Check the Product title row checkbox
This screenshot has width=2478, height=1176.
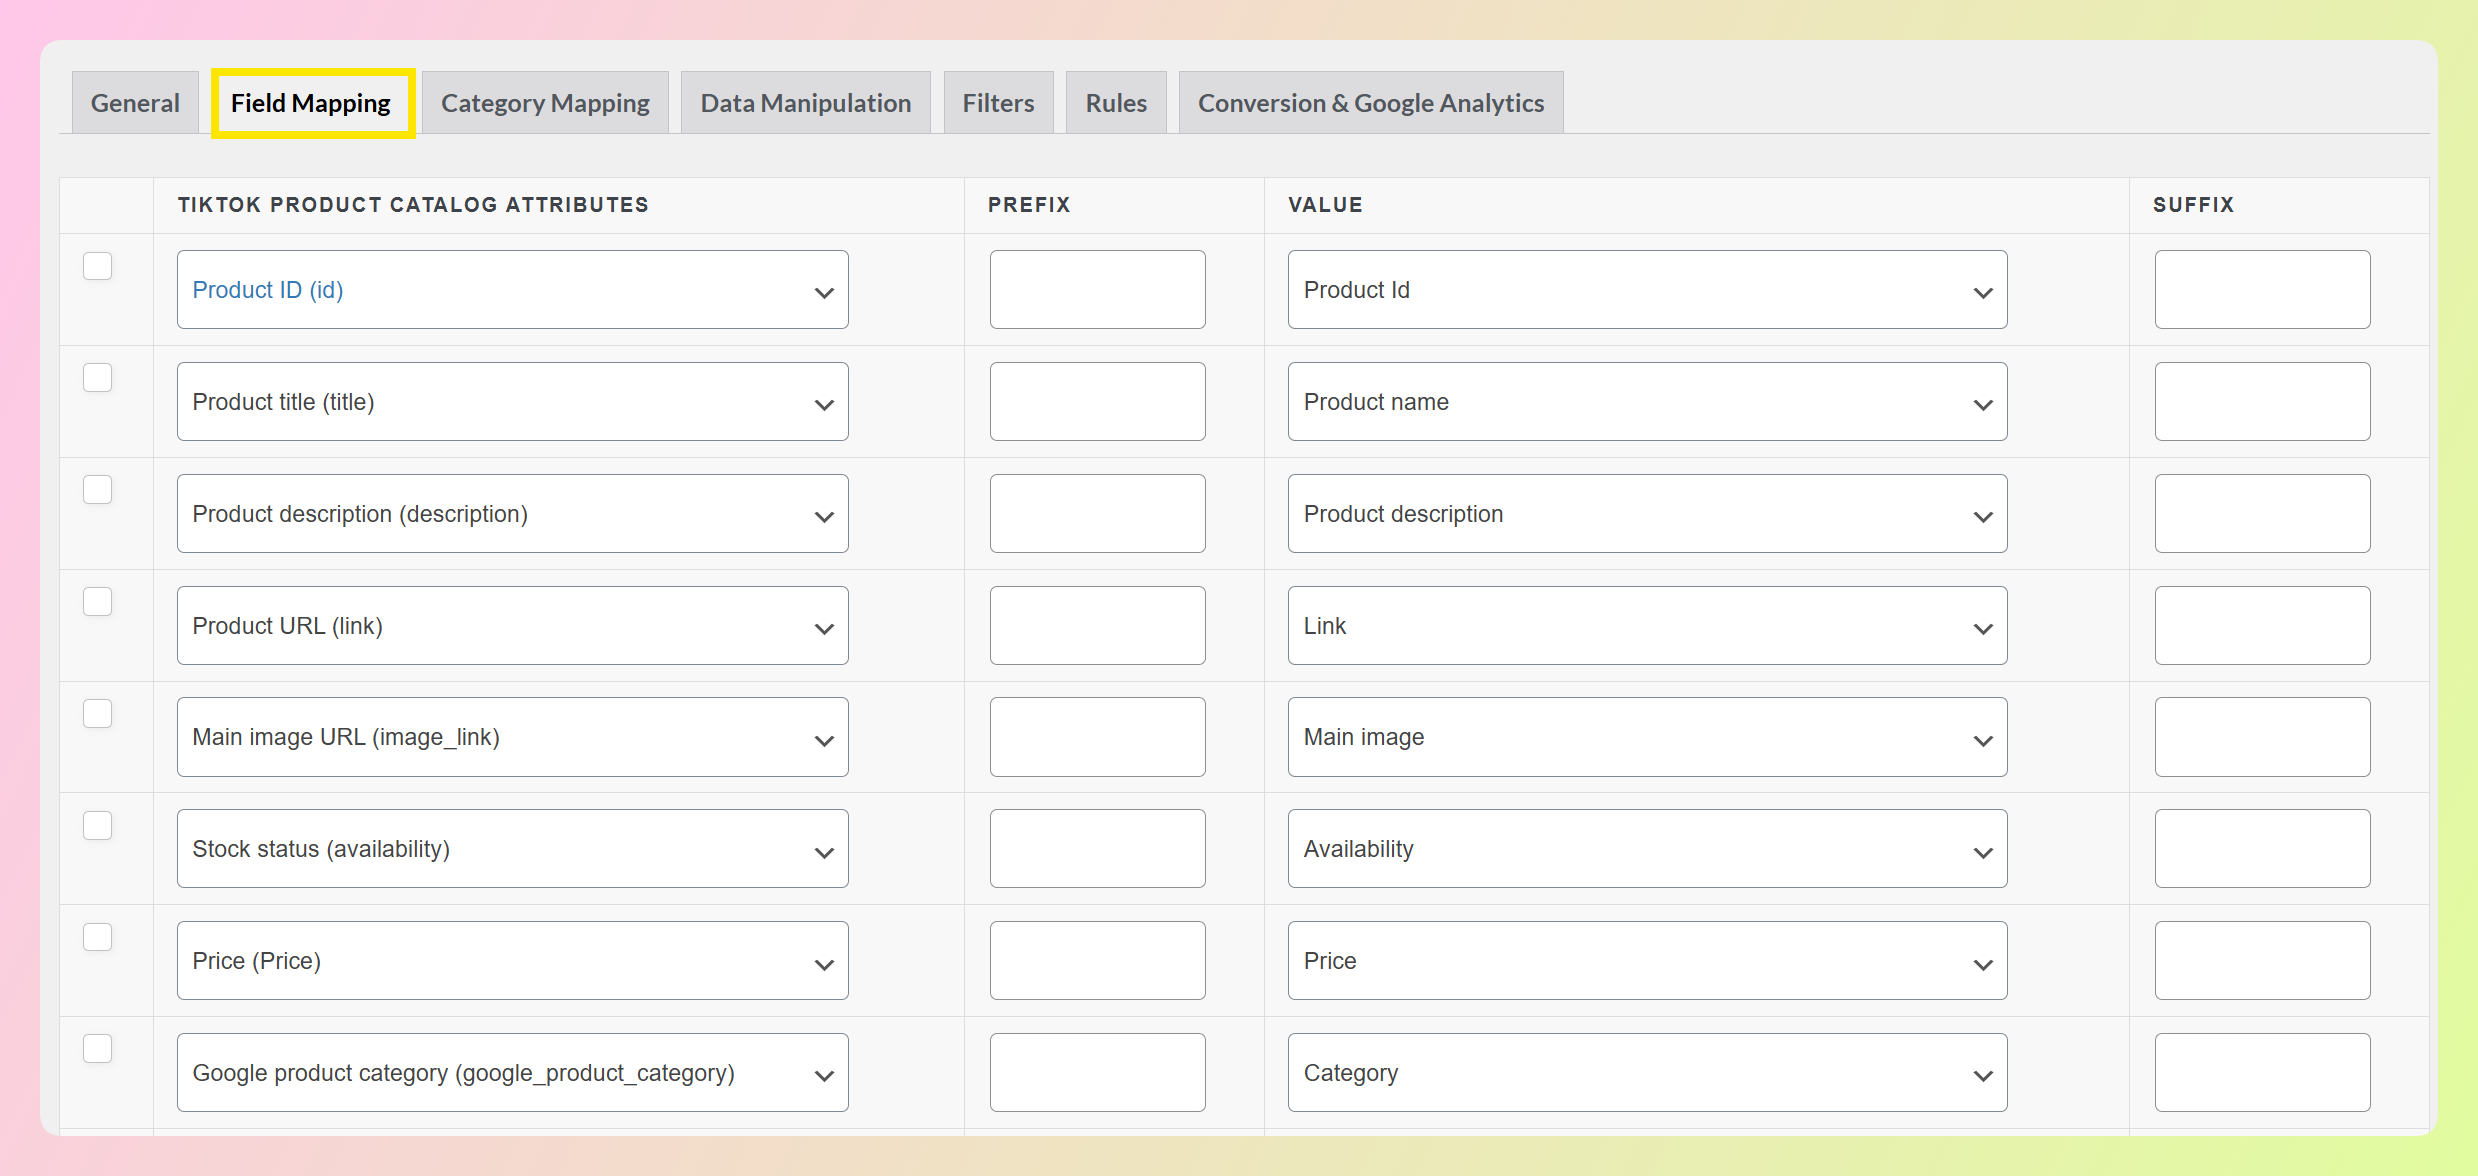(97, 378)
